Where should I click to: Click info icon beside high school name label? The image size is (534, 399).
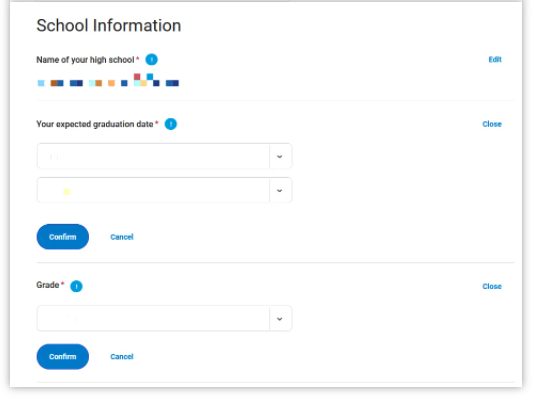[152, 60]
